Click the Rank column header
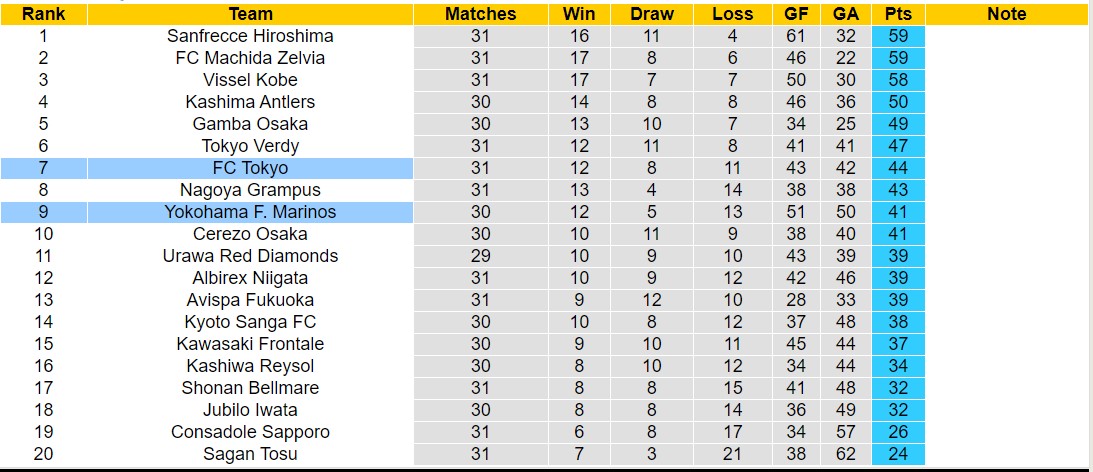The image size is (1093, 472). point(43,14)
